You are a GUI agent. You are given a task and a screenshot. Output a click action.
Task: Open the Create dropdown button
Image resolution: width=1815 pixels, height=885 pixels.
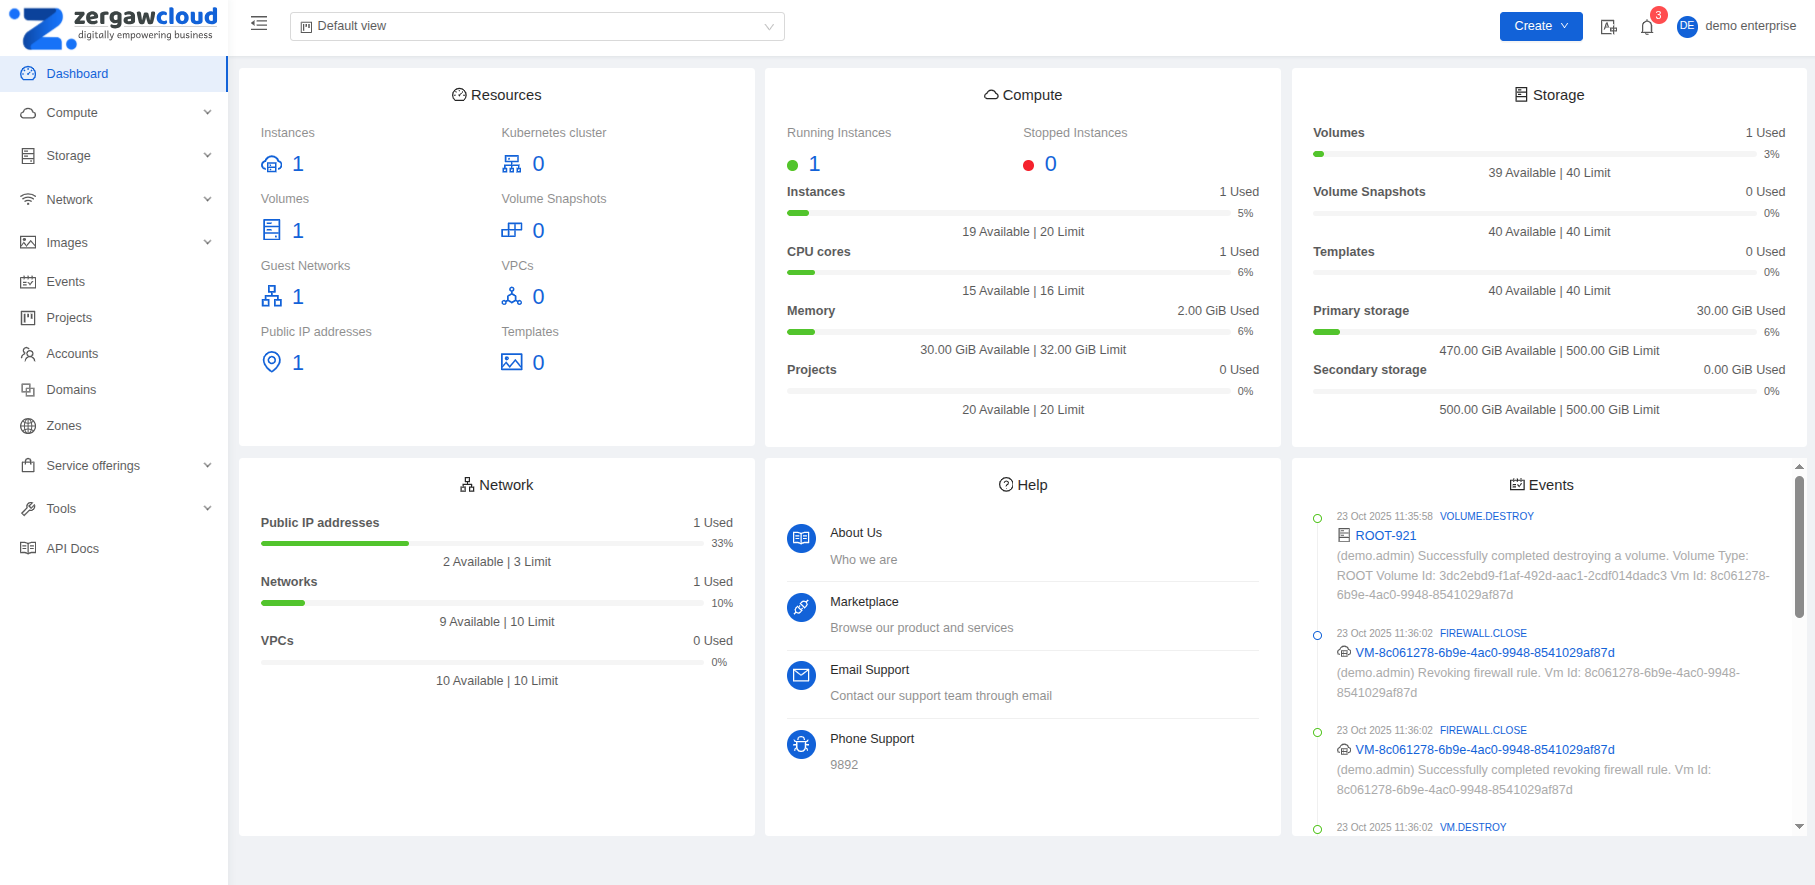click(1541, 26)
